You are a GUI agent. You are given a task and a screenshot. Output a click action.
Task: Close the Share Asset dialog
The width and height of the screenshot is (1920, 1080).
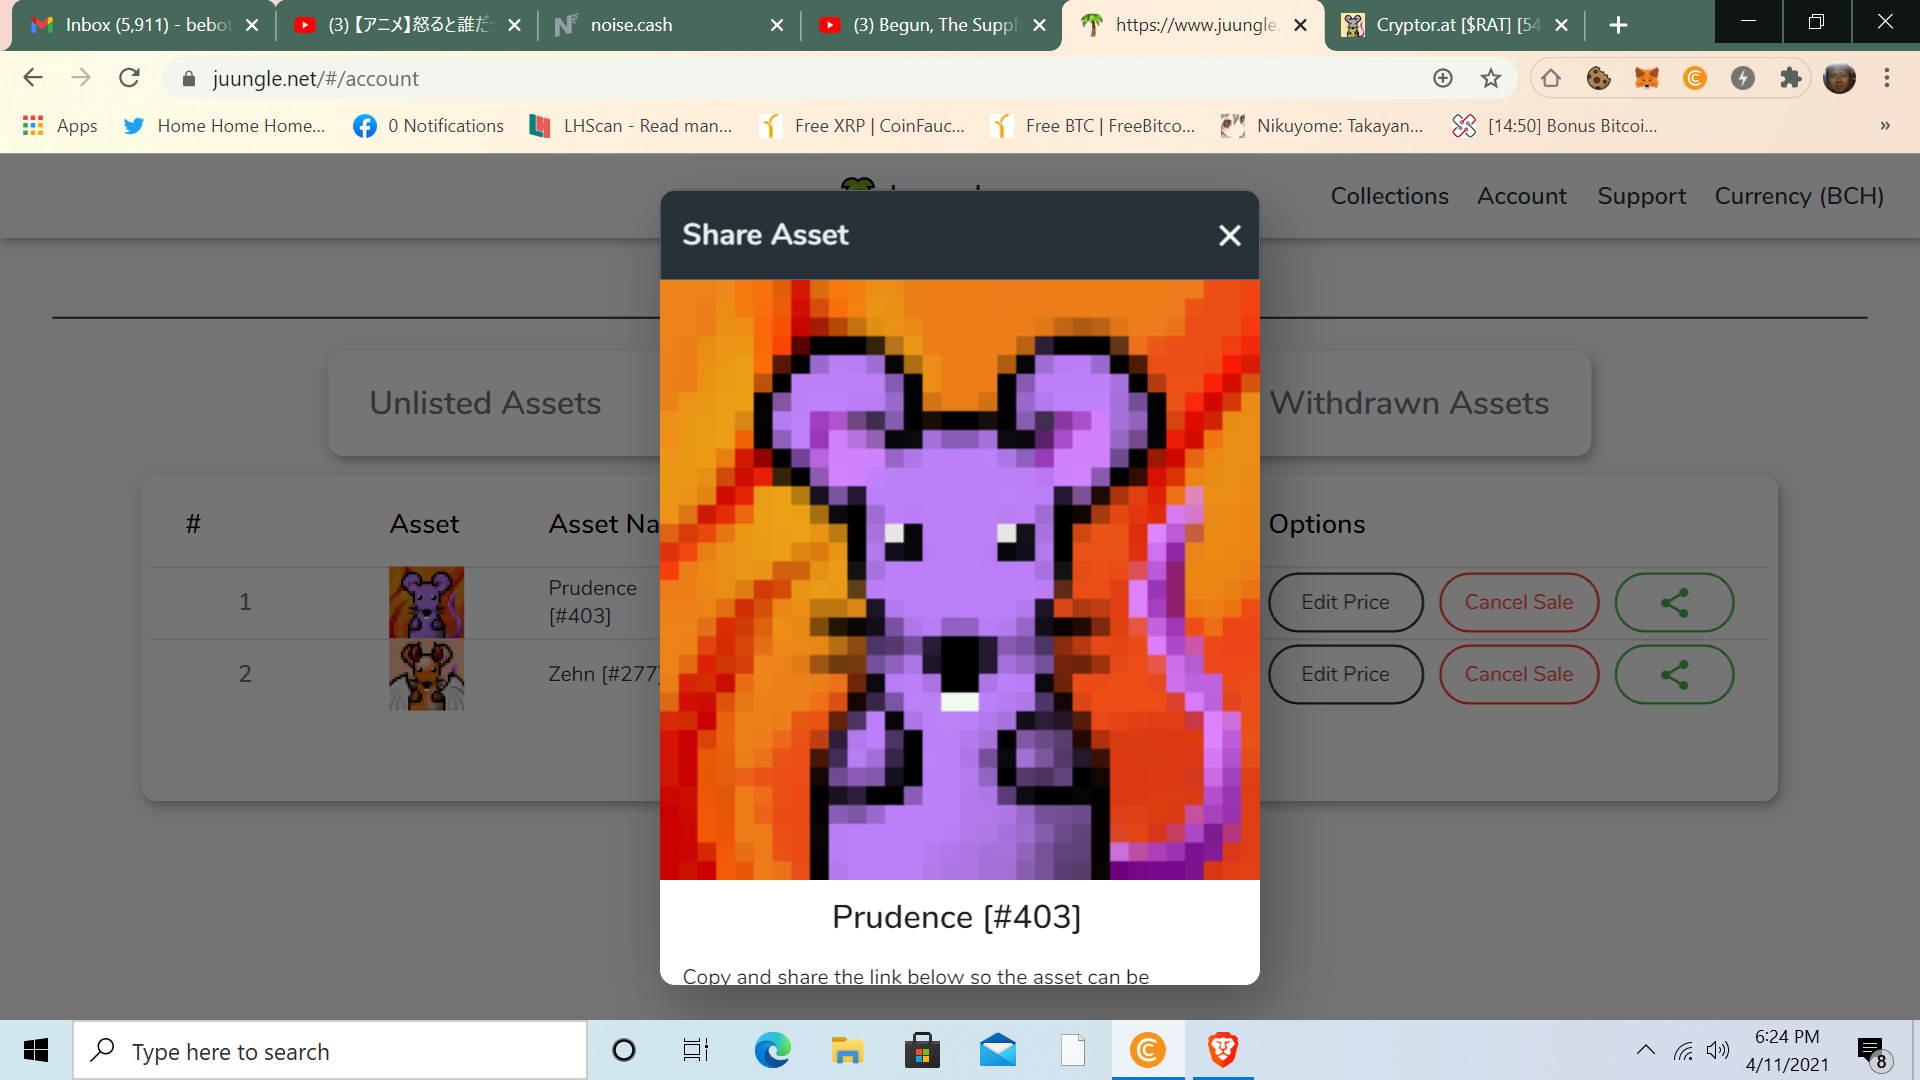click(1229, 235)
